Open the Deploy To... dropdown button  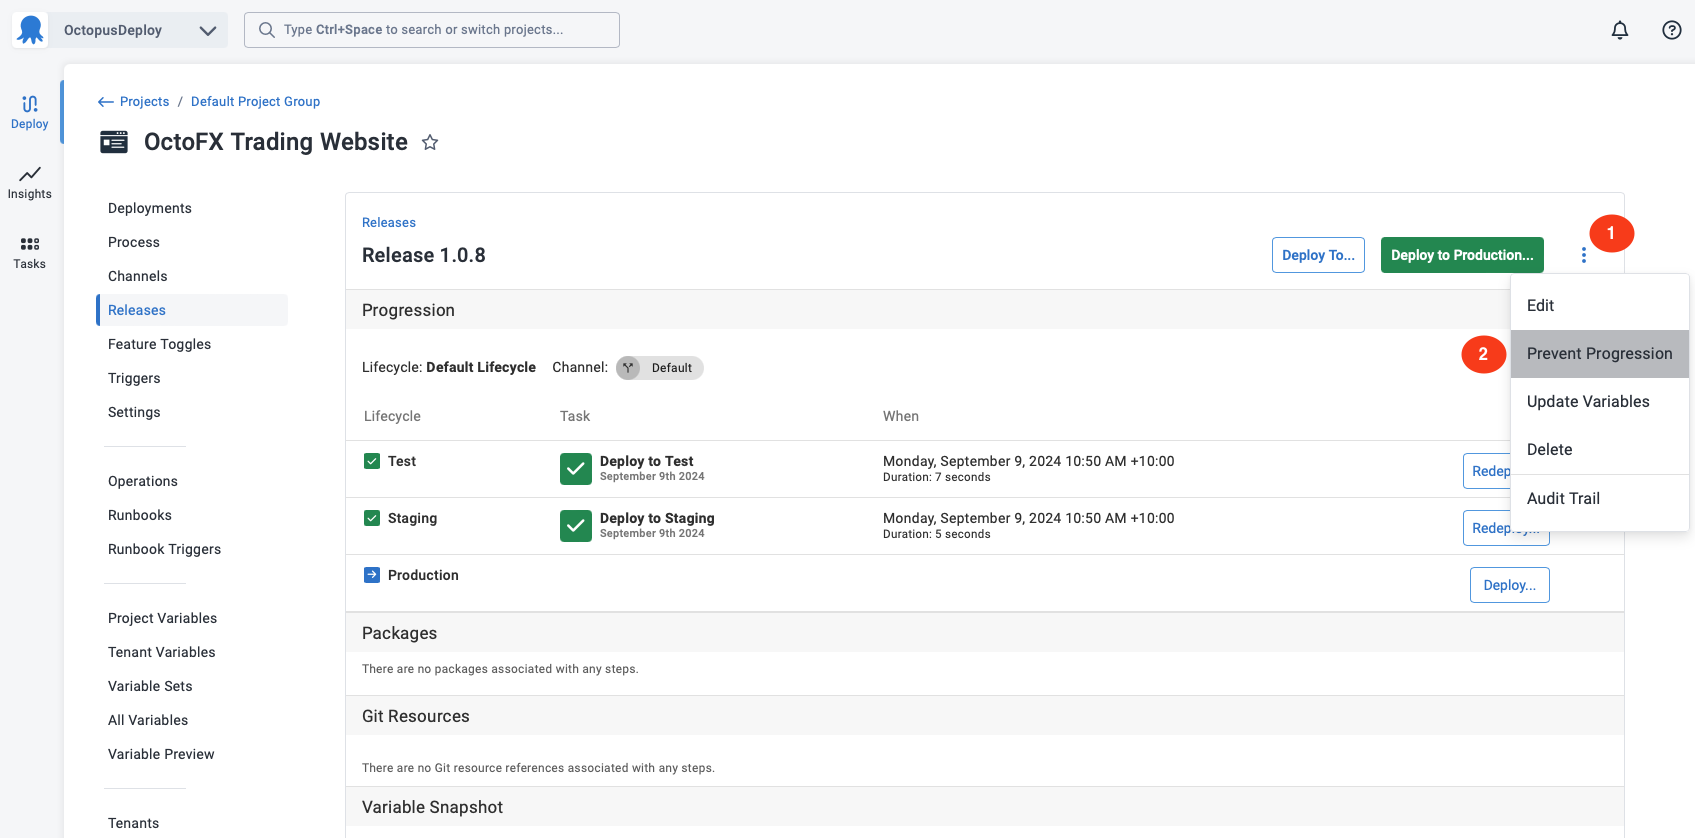[x=1318, y=255]
